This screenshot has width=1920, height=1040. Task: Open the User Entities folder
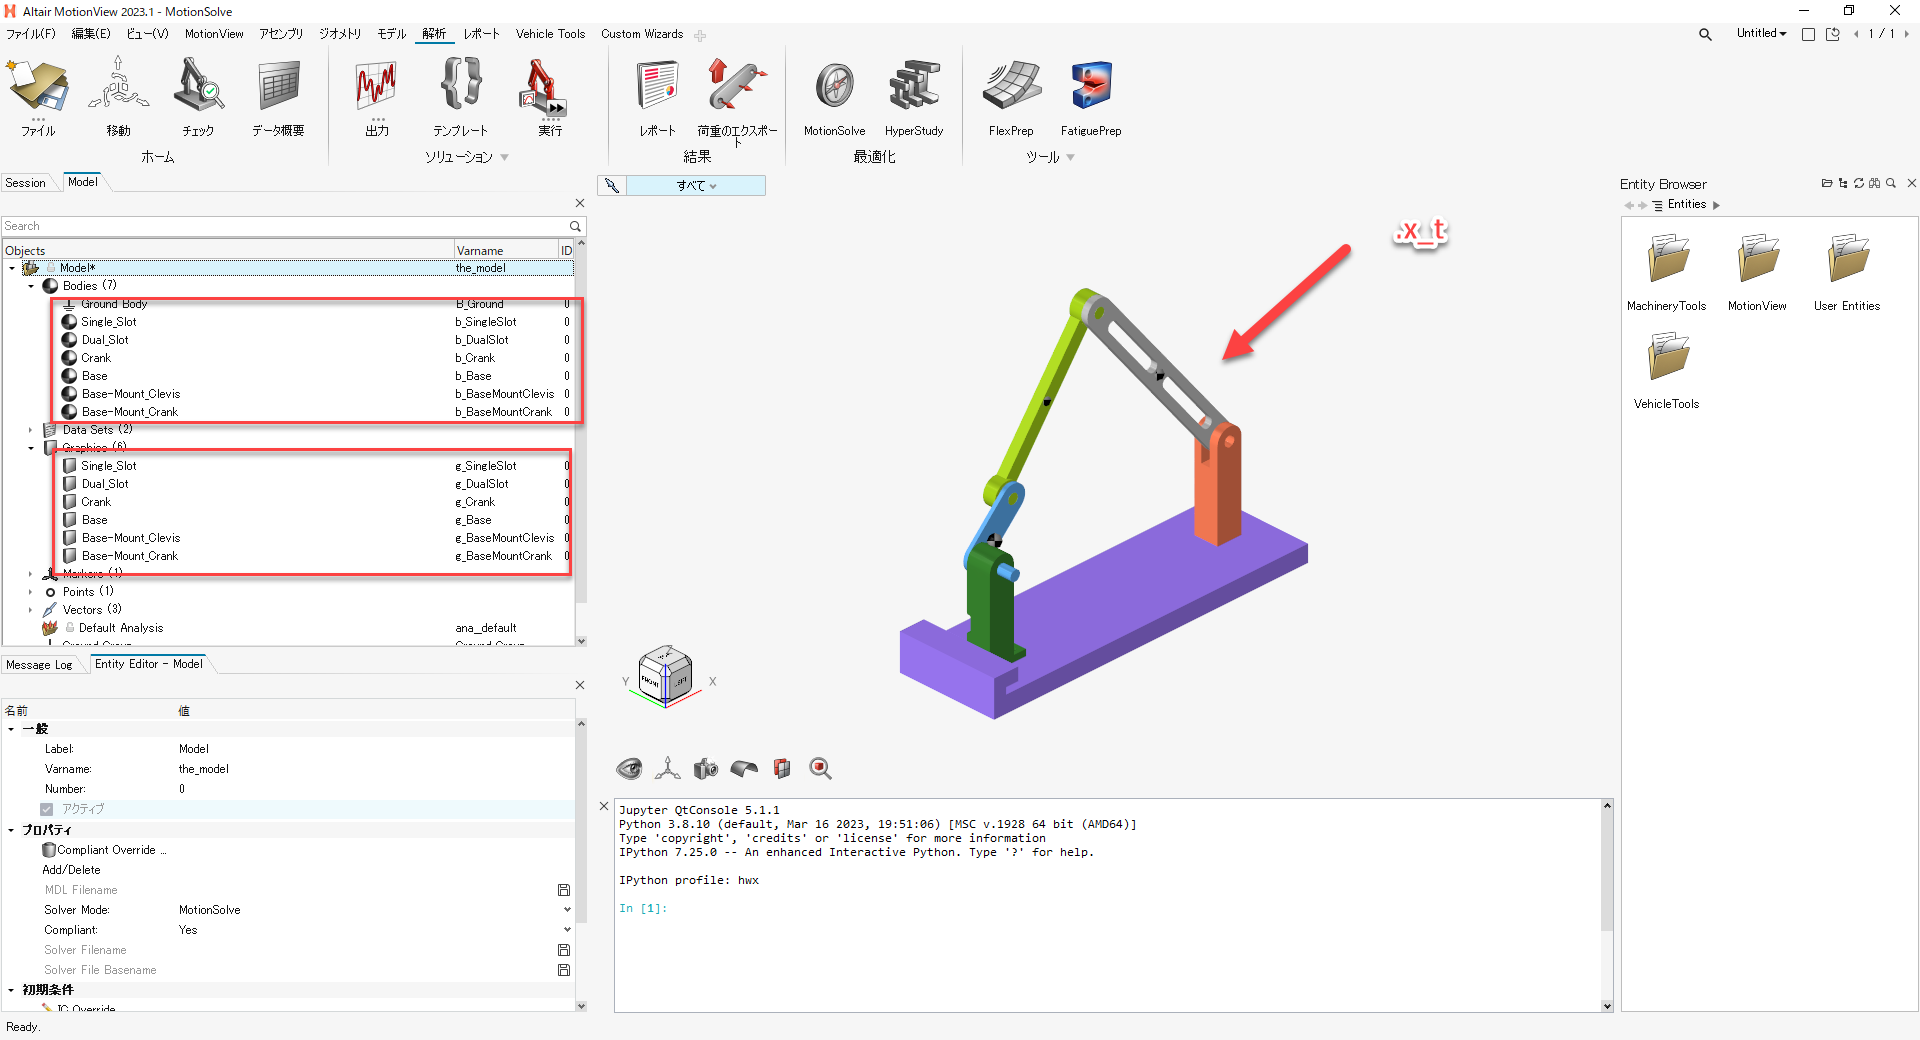tap(1847, 272)
